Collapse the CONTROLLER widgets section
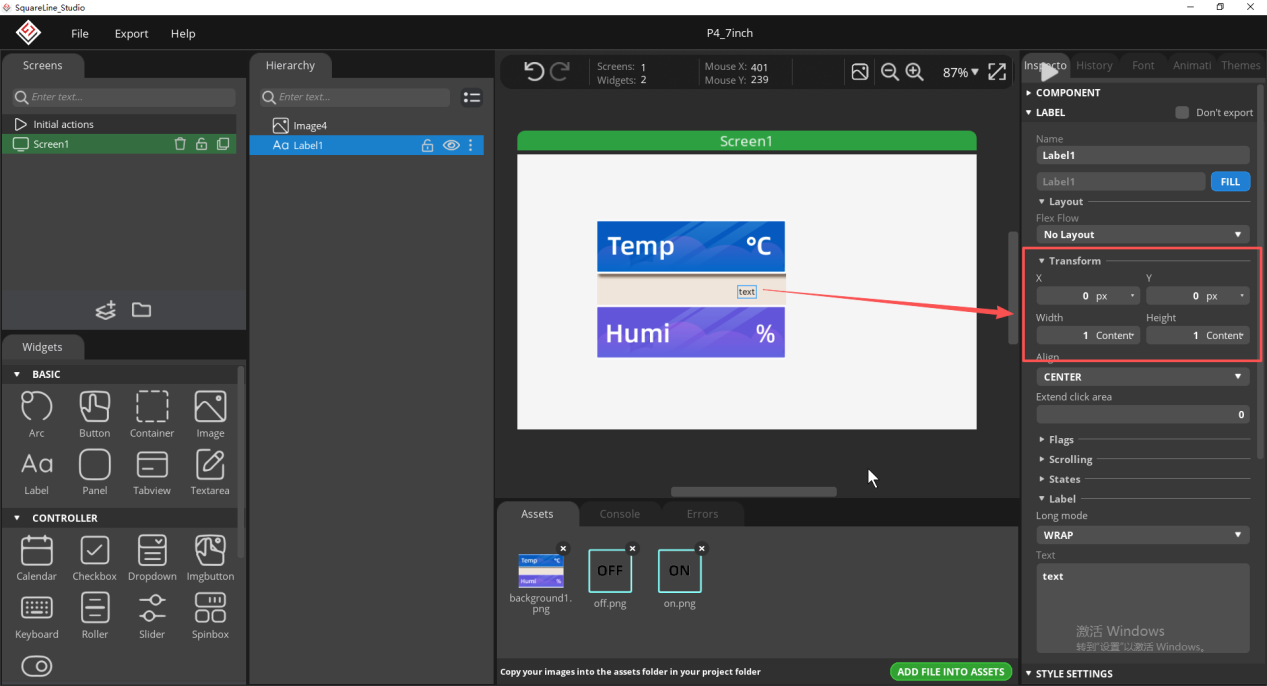 [x=17, y=518]
